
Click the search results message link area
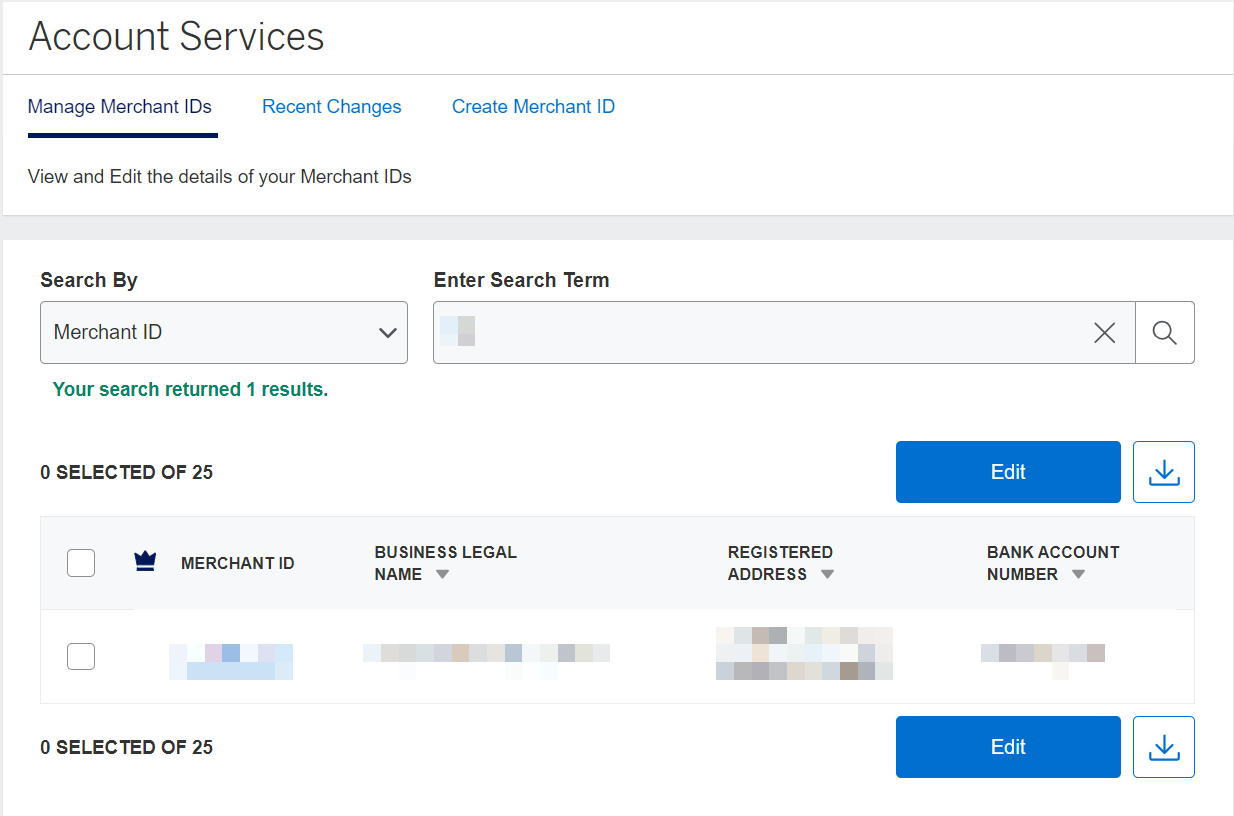[190, 389]
